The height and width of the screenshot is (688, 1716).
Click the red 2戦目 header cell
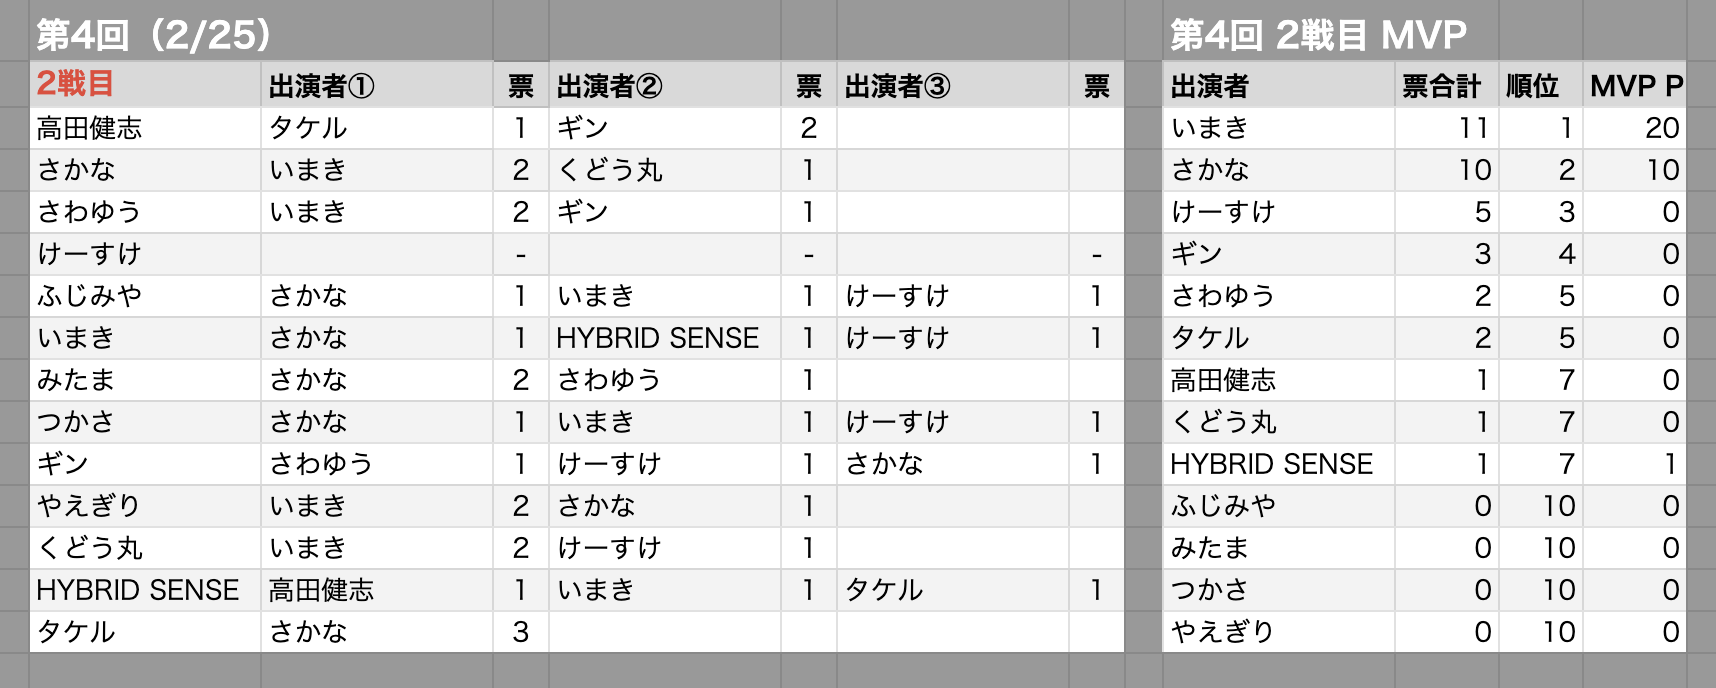[x=145, y=85]
